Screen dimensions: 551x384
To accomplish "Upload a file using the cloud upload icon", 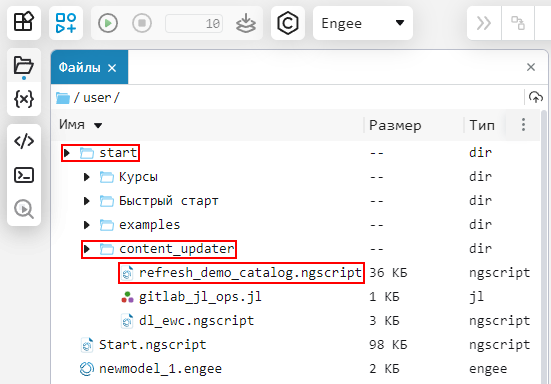I will point(536,97).
